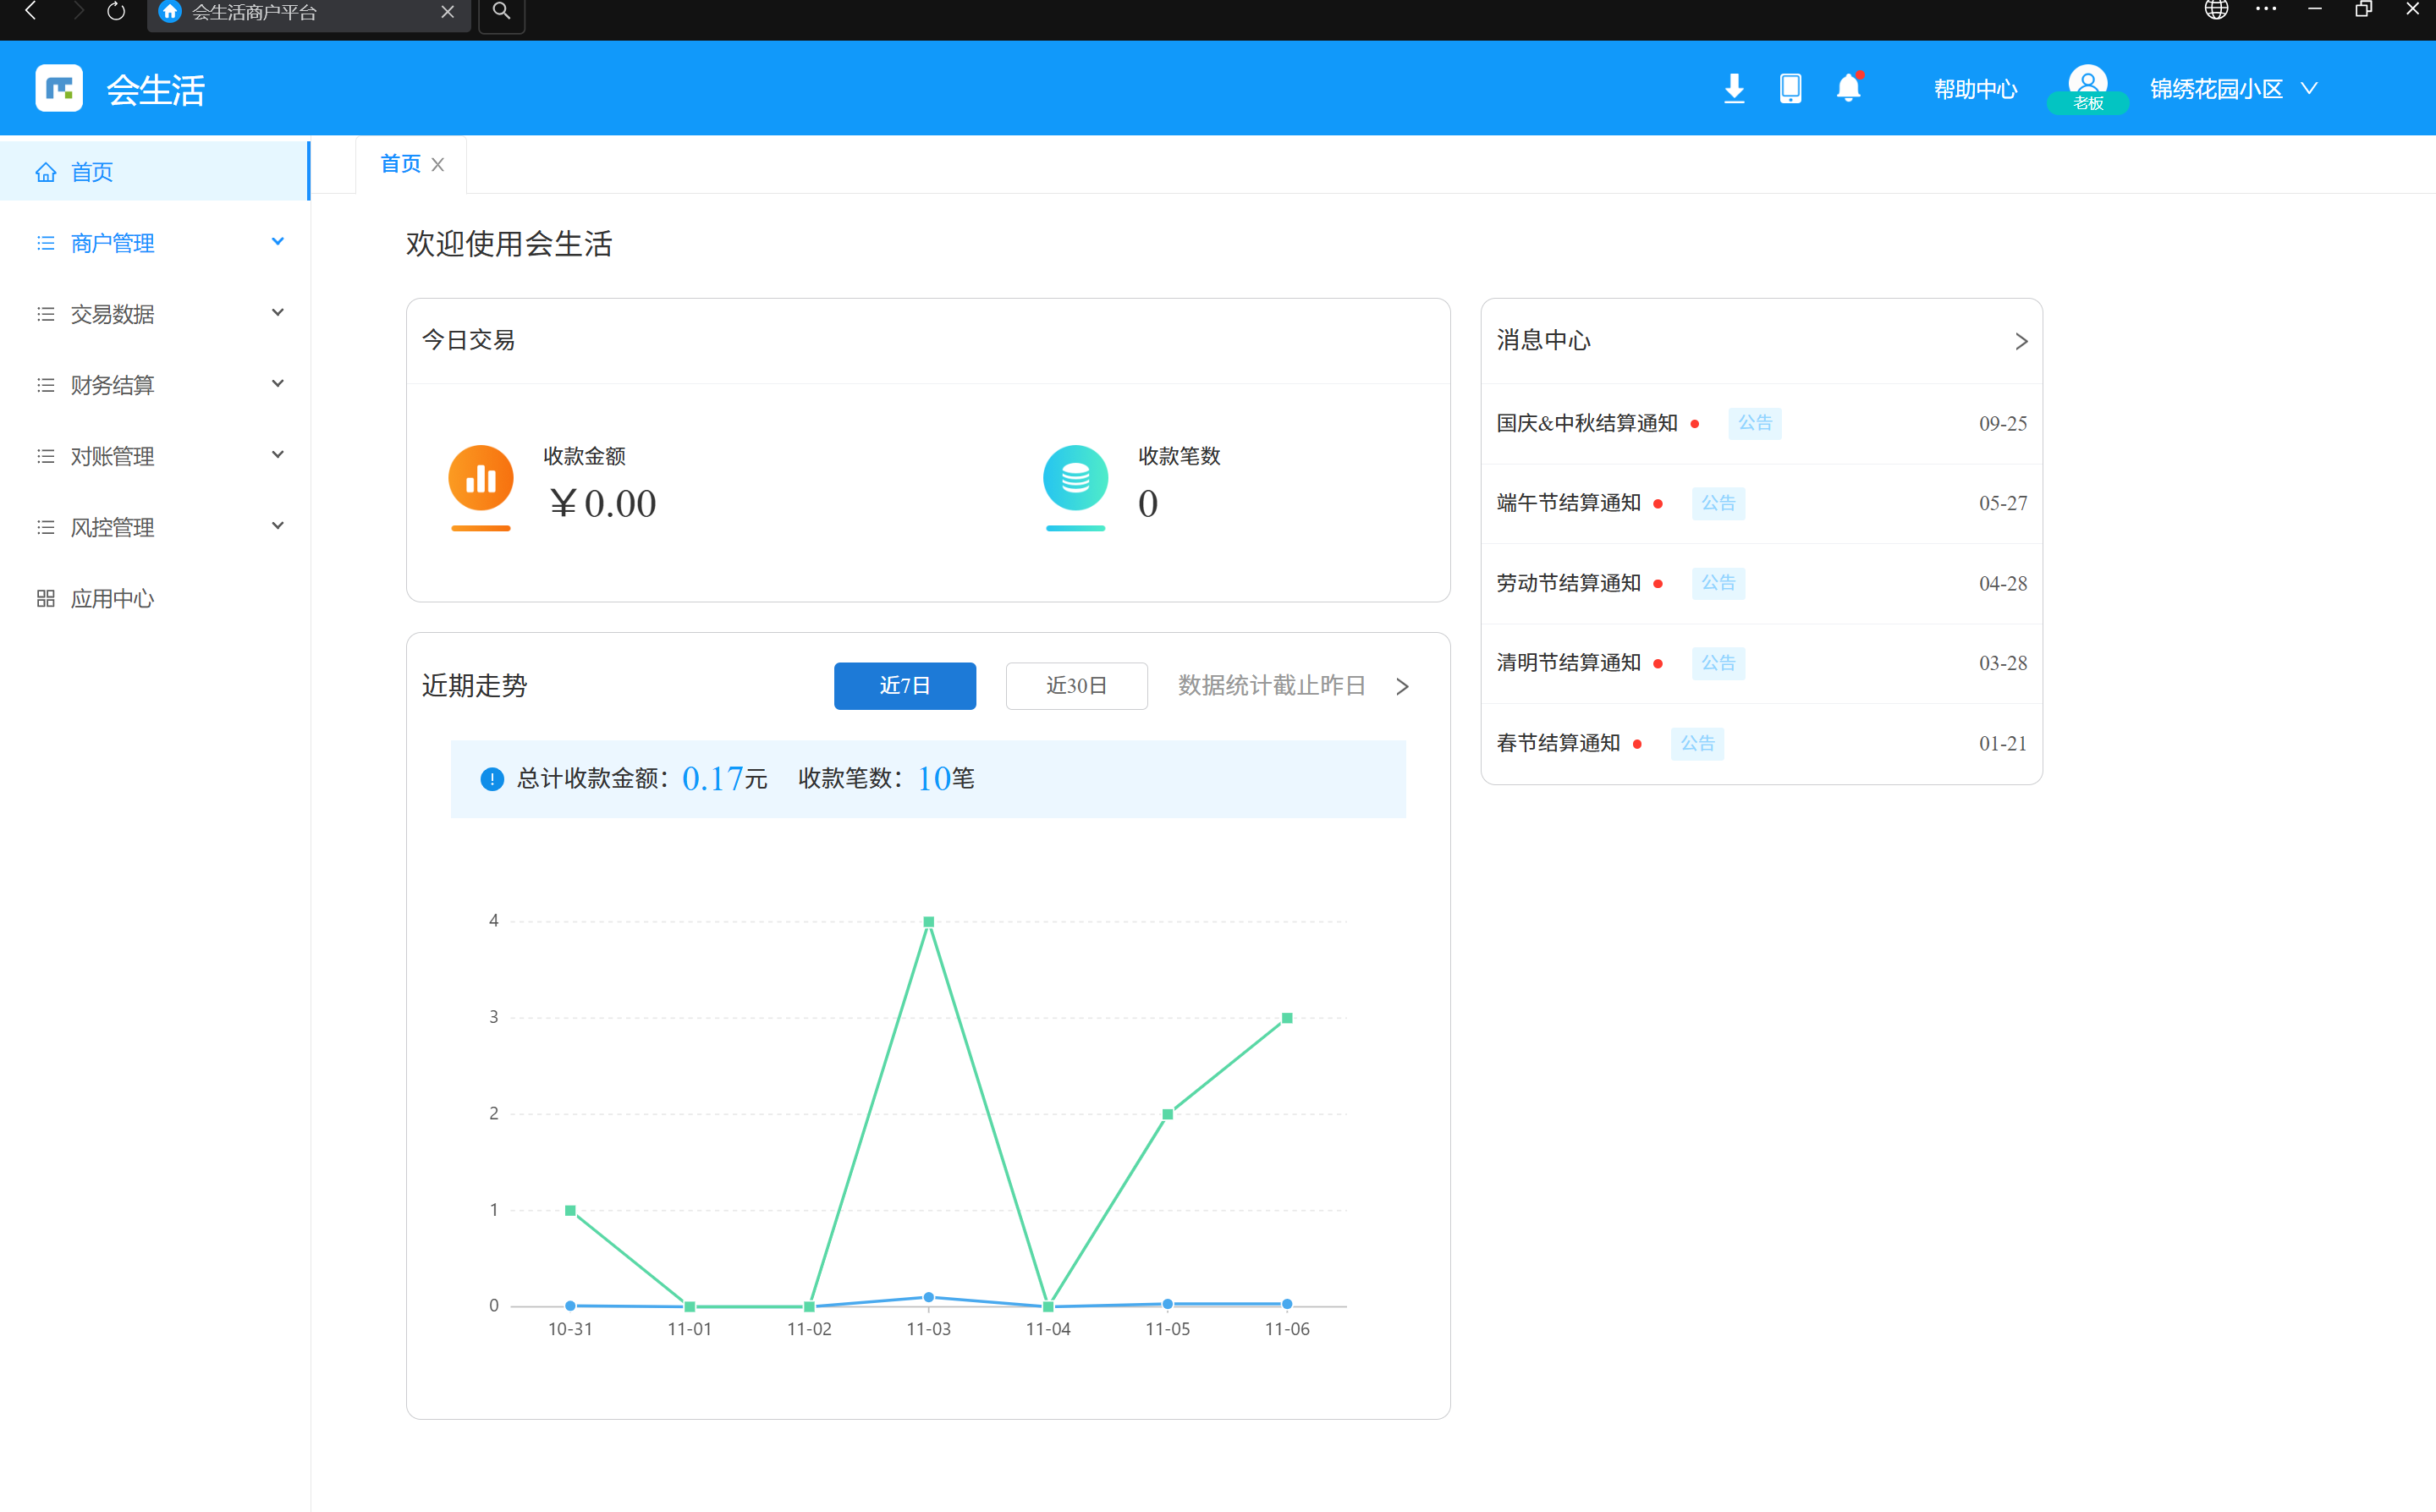The width and height of the screenshot is (2436, 1512).
Task: Open the 锦绣花园小区 account dropdown
Action: [2232, 88]
